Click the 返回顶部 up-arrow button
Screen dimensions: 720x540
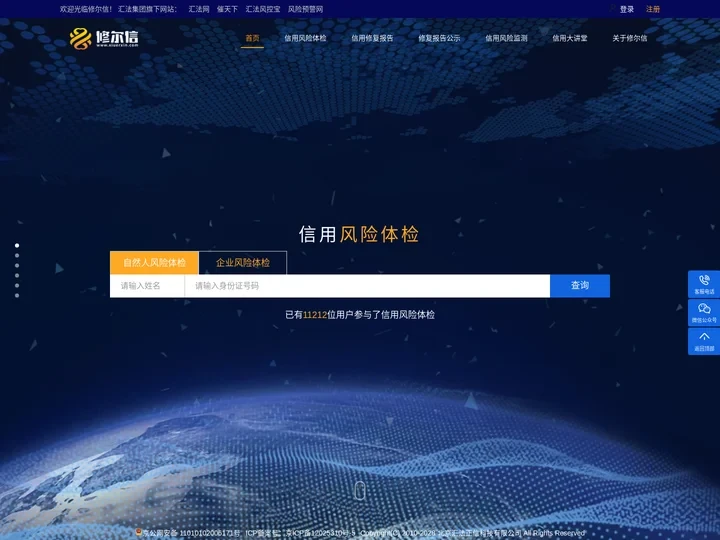703,341
